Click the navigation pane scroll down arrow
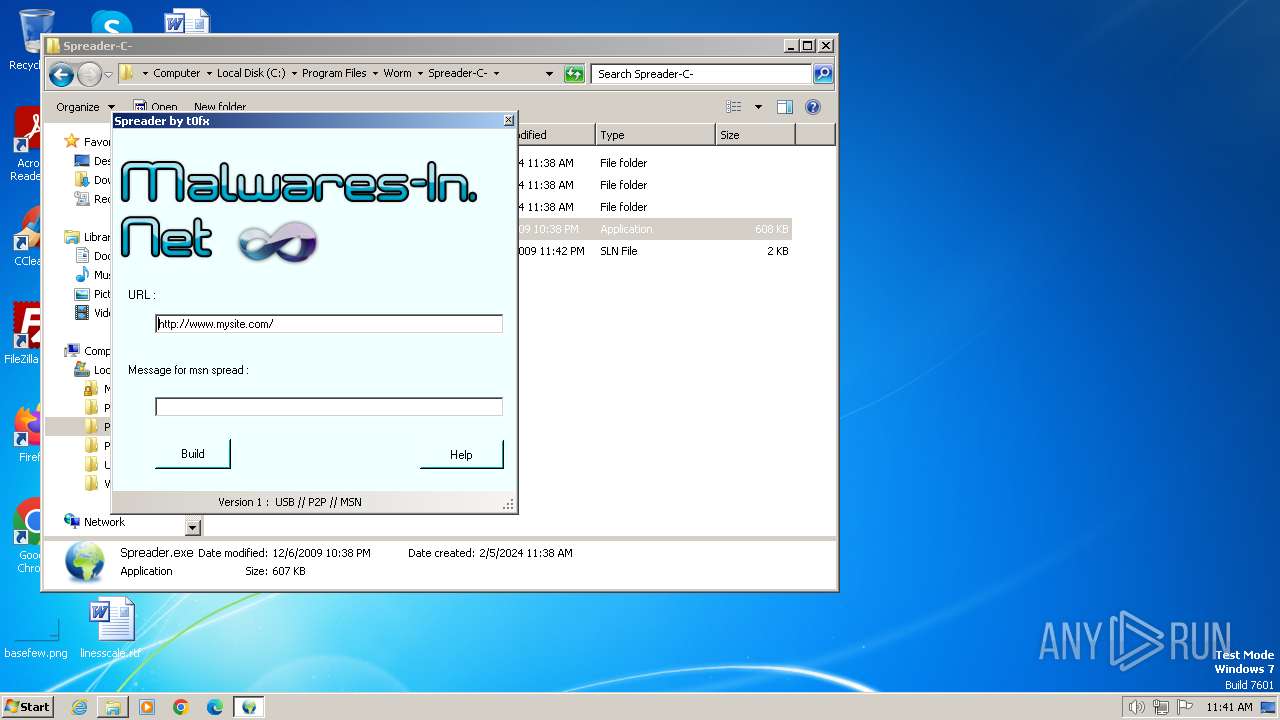The image size is (1280, 720). (x=193, y=527)
